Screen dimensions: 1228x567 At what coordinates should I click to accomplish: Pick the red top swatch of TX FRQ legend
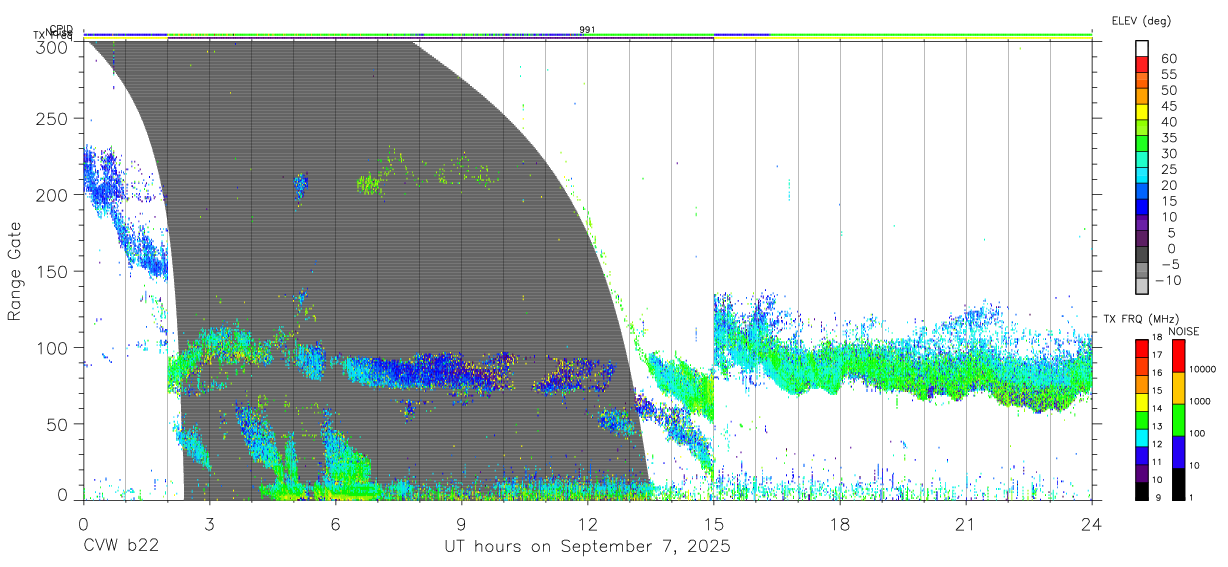coord(1141,348)
